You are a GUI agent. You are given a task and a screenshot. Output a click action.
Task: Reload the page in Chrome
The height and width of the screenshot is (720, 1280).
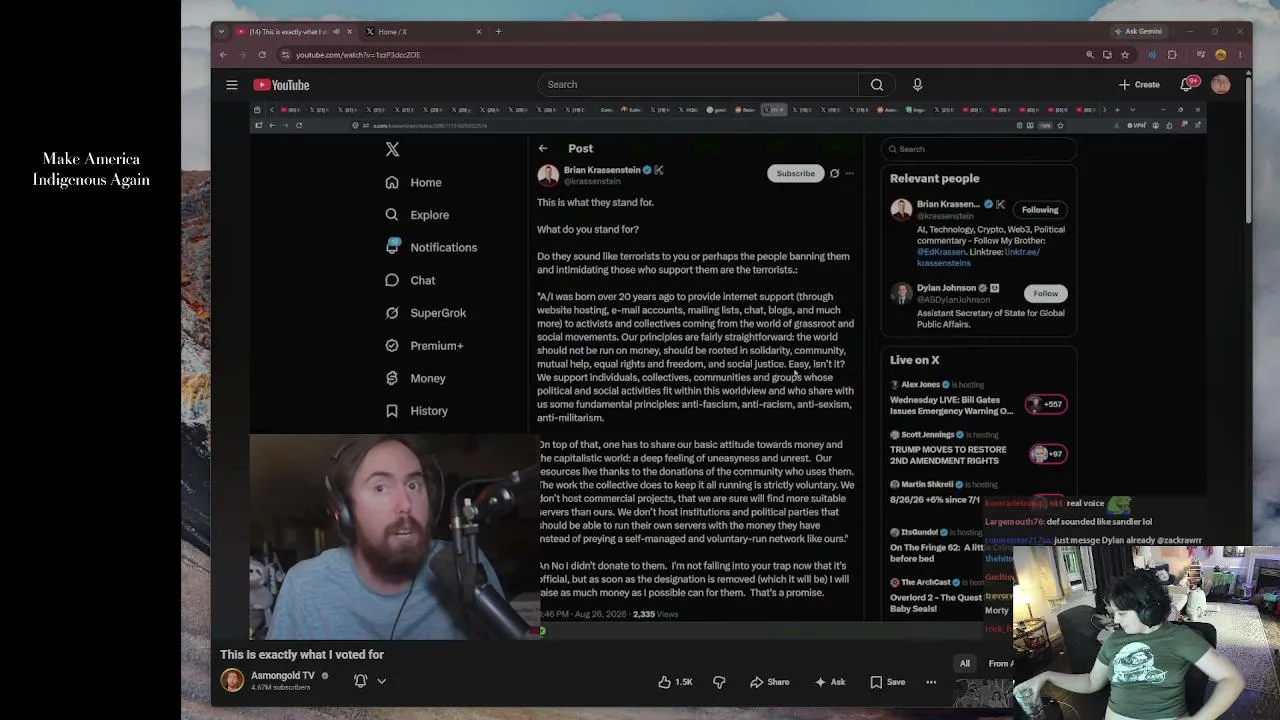point(262,55)
